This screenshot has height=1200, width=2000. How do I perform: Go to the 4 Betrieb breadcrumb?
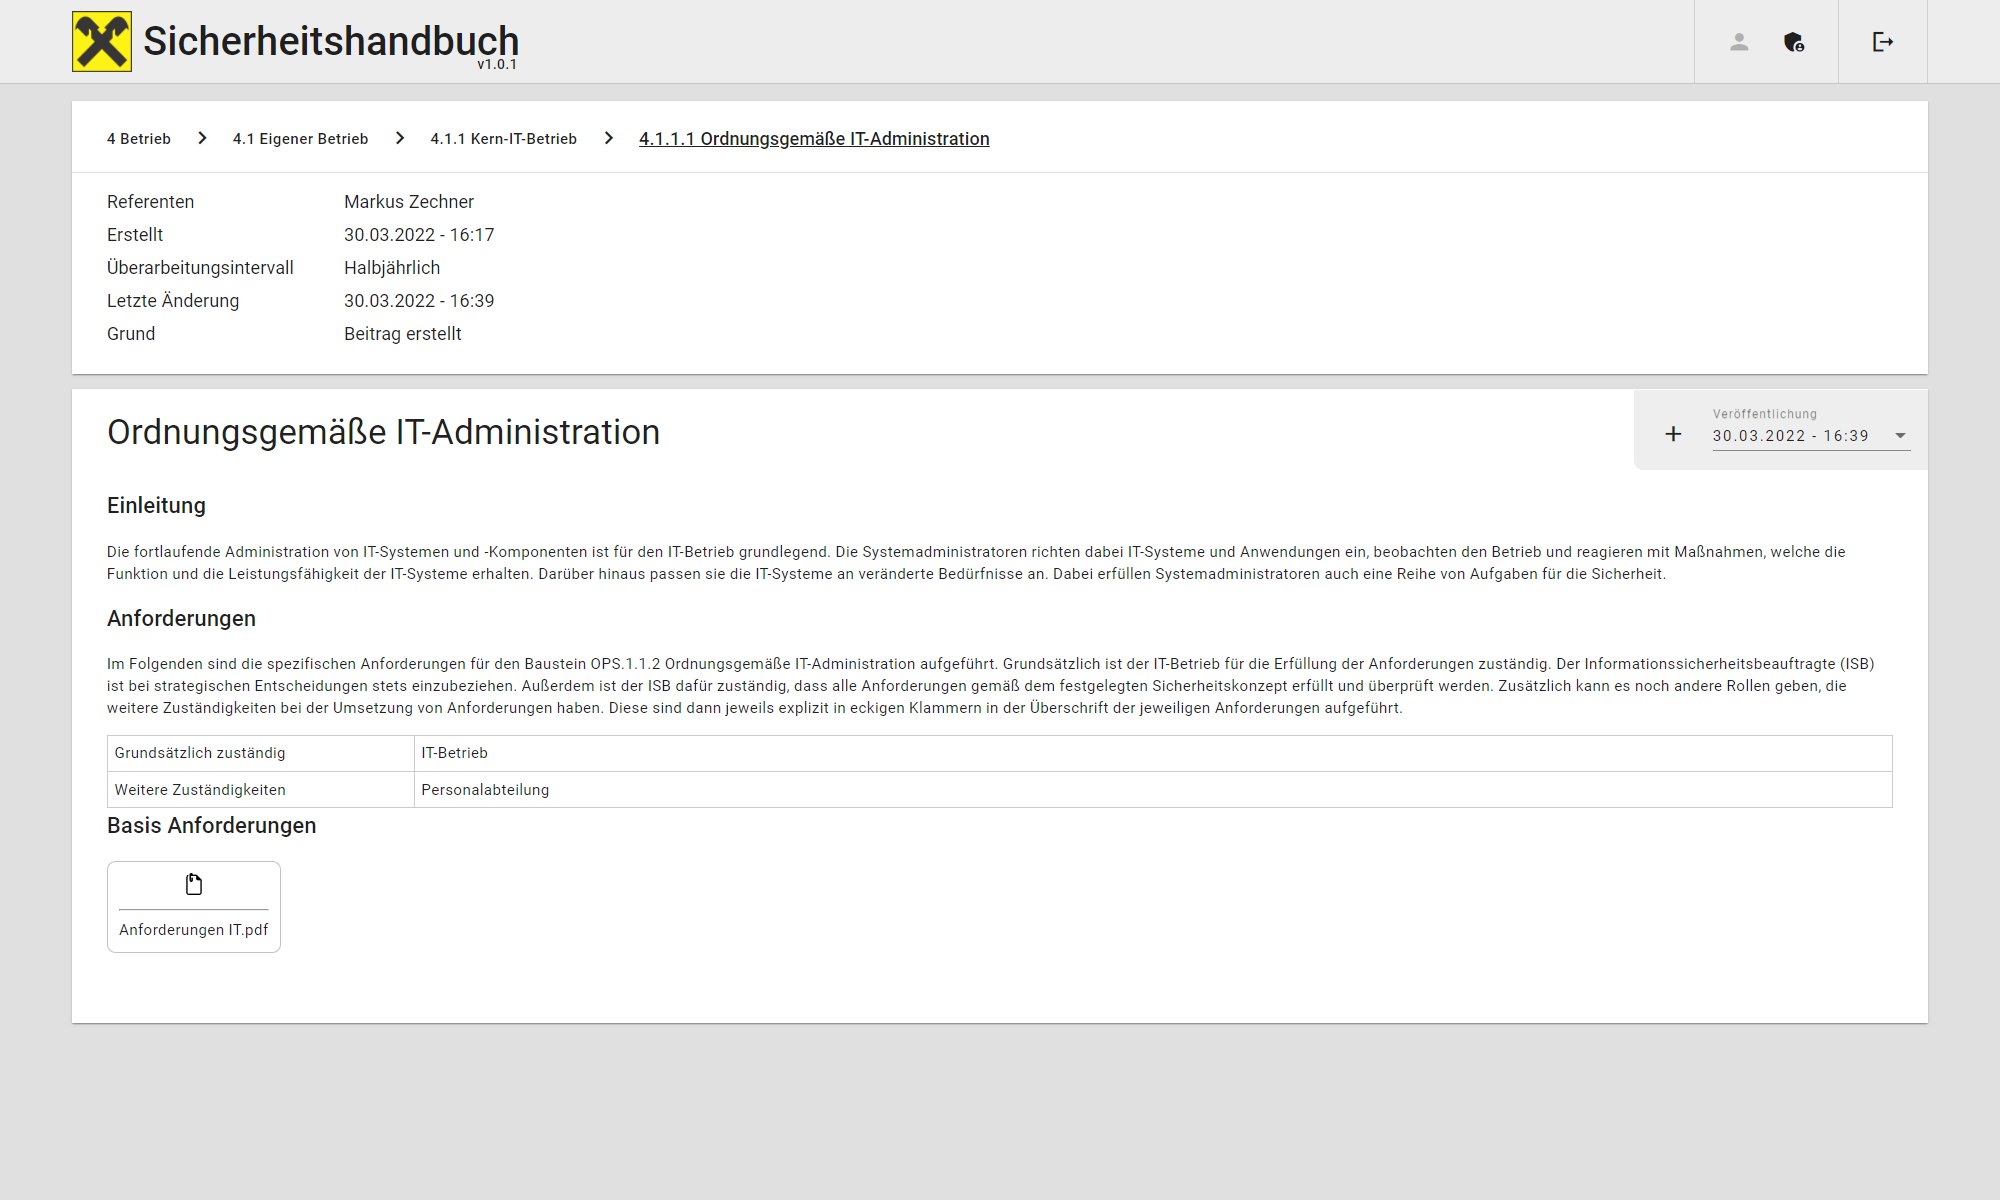click(x=139, y=139)
